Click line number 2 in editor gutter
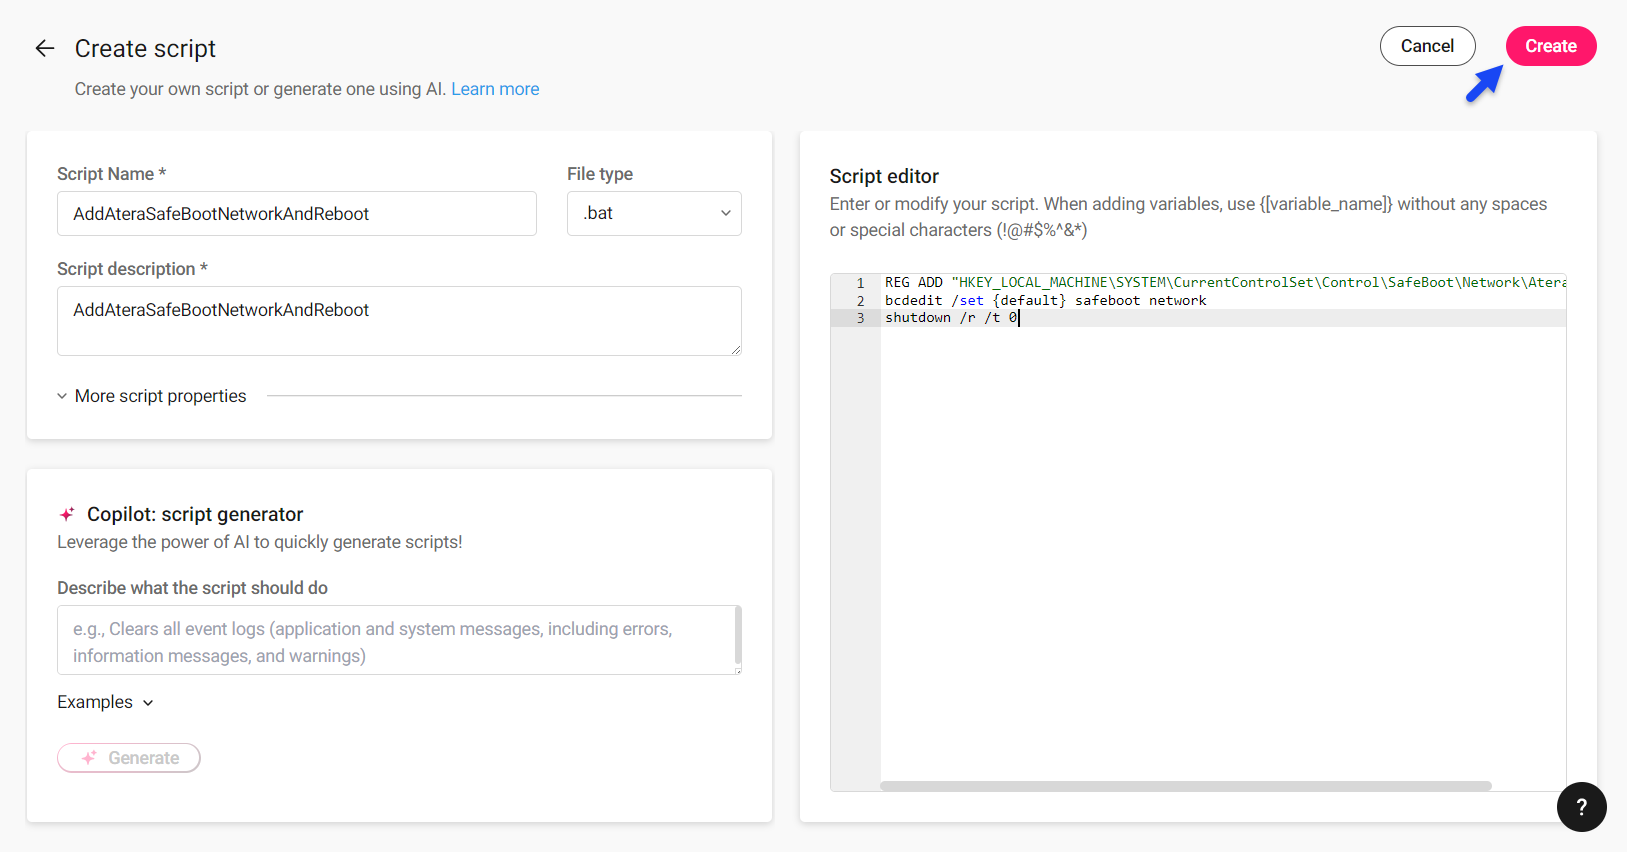 coord(860,300)
